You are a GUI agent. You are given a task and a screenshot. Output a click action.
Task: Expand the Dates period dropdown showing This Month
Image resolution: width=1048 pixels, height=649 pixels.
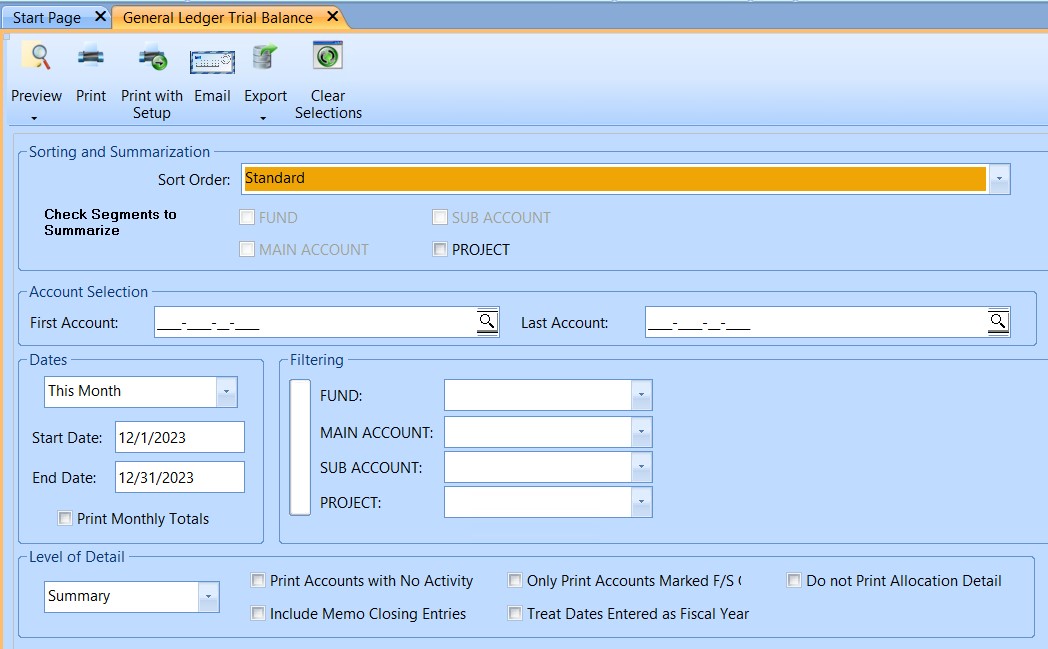coord(228,391)
